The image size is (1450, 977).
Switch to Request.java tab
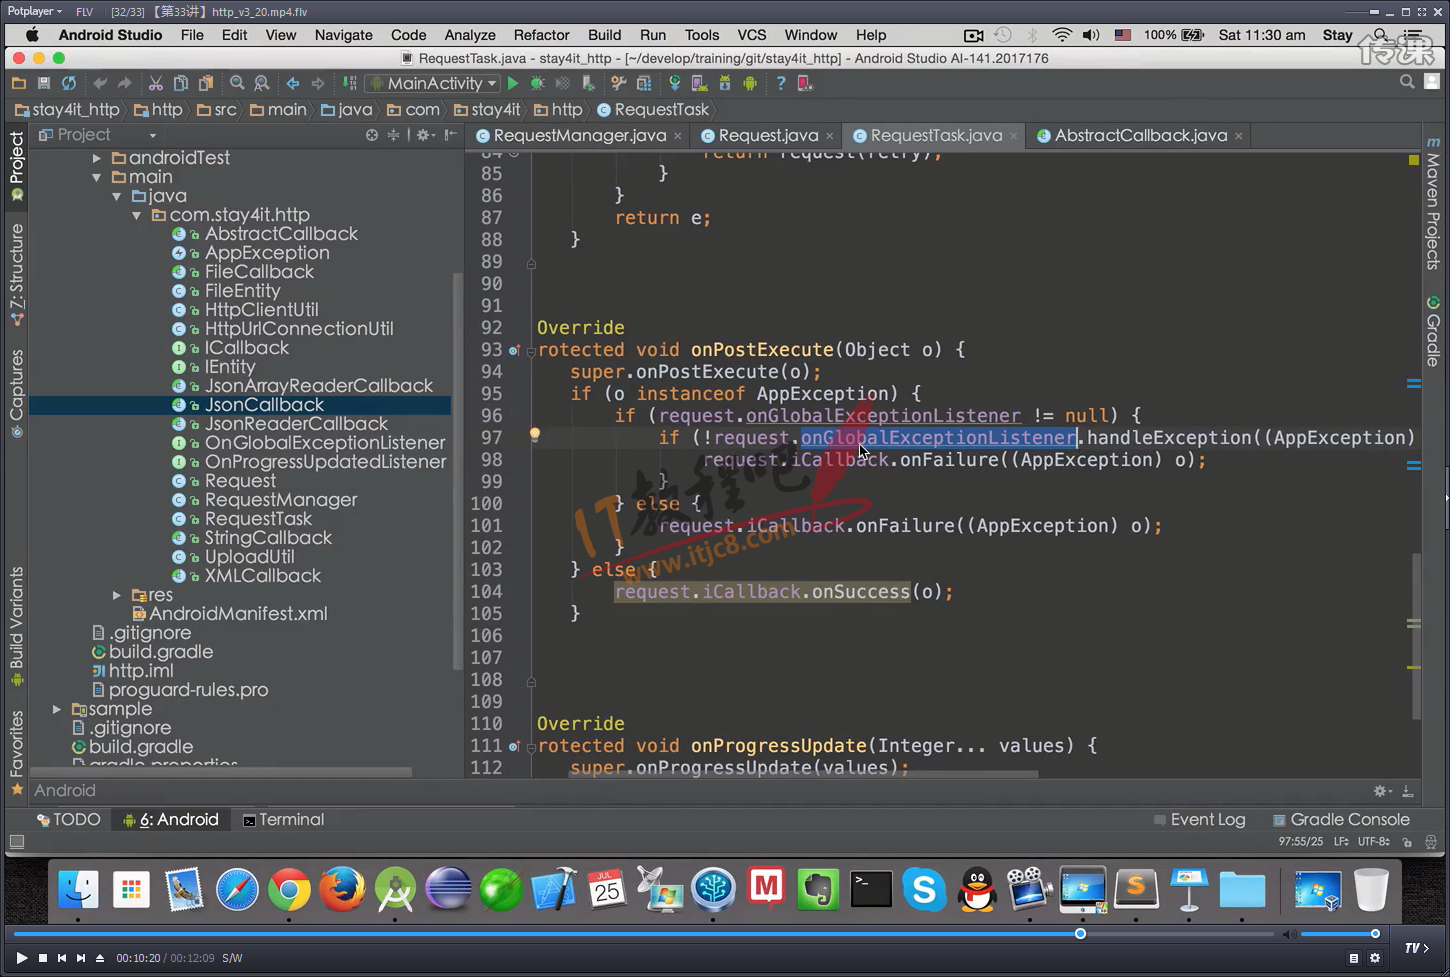[768, 136]
